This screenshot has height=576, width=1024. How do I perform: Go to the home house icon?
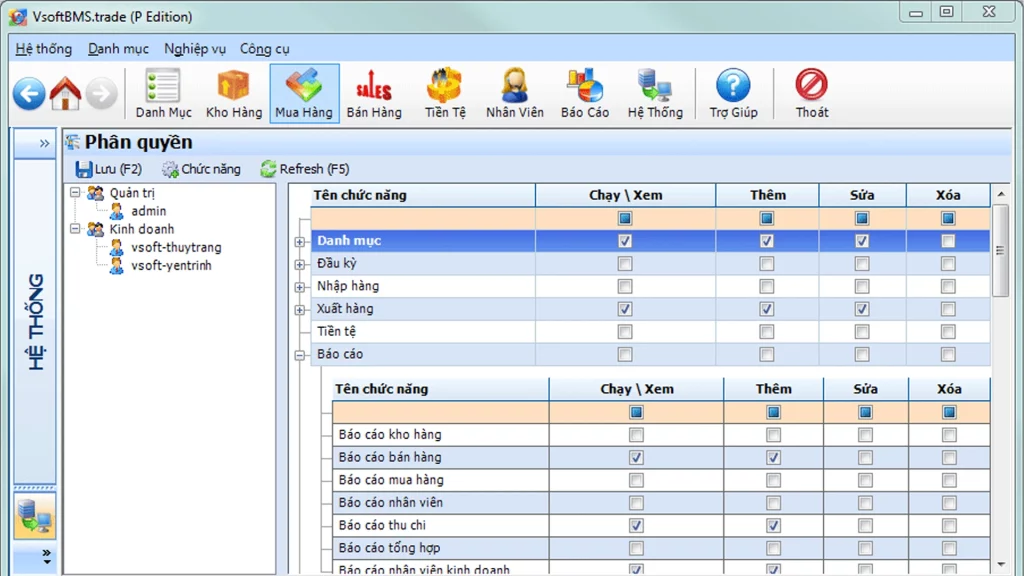click(x=66, y=94)
